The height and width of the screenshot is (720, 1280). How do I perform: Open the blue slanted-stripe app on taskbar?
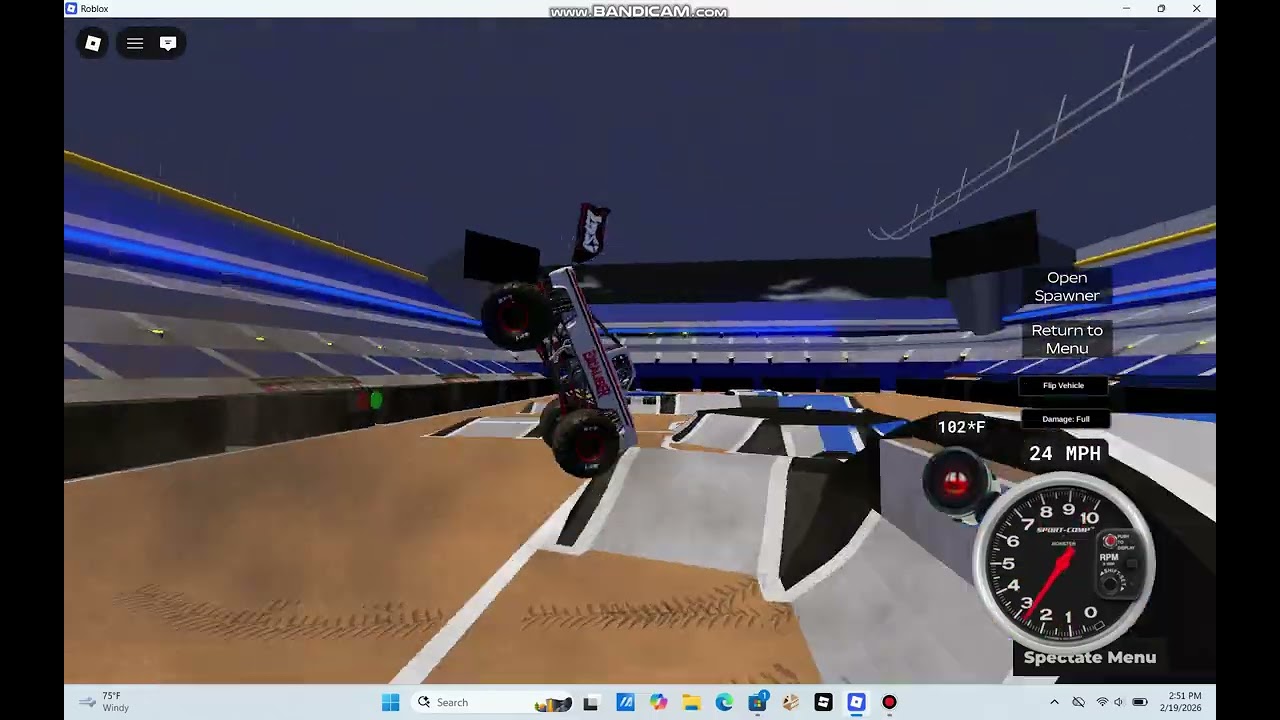[625, 702]
